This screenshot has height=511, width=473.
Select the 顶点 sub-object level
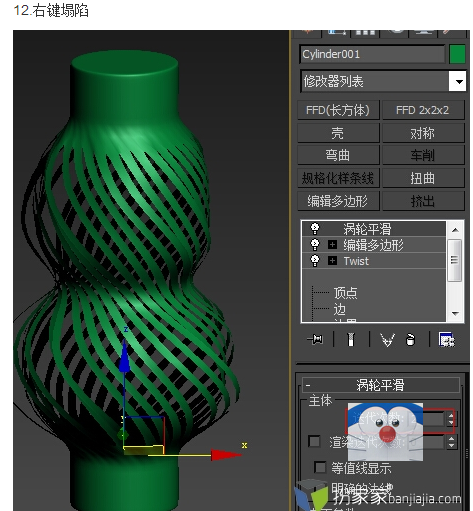(x=345, y=293)
